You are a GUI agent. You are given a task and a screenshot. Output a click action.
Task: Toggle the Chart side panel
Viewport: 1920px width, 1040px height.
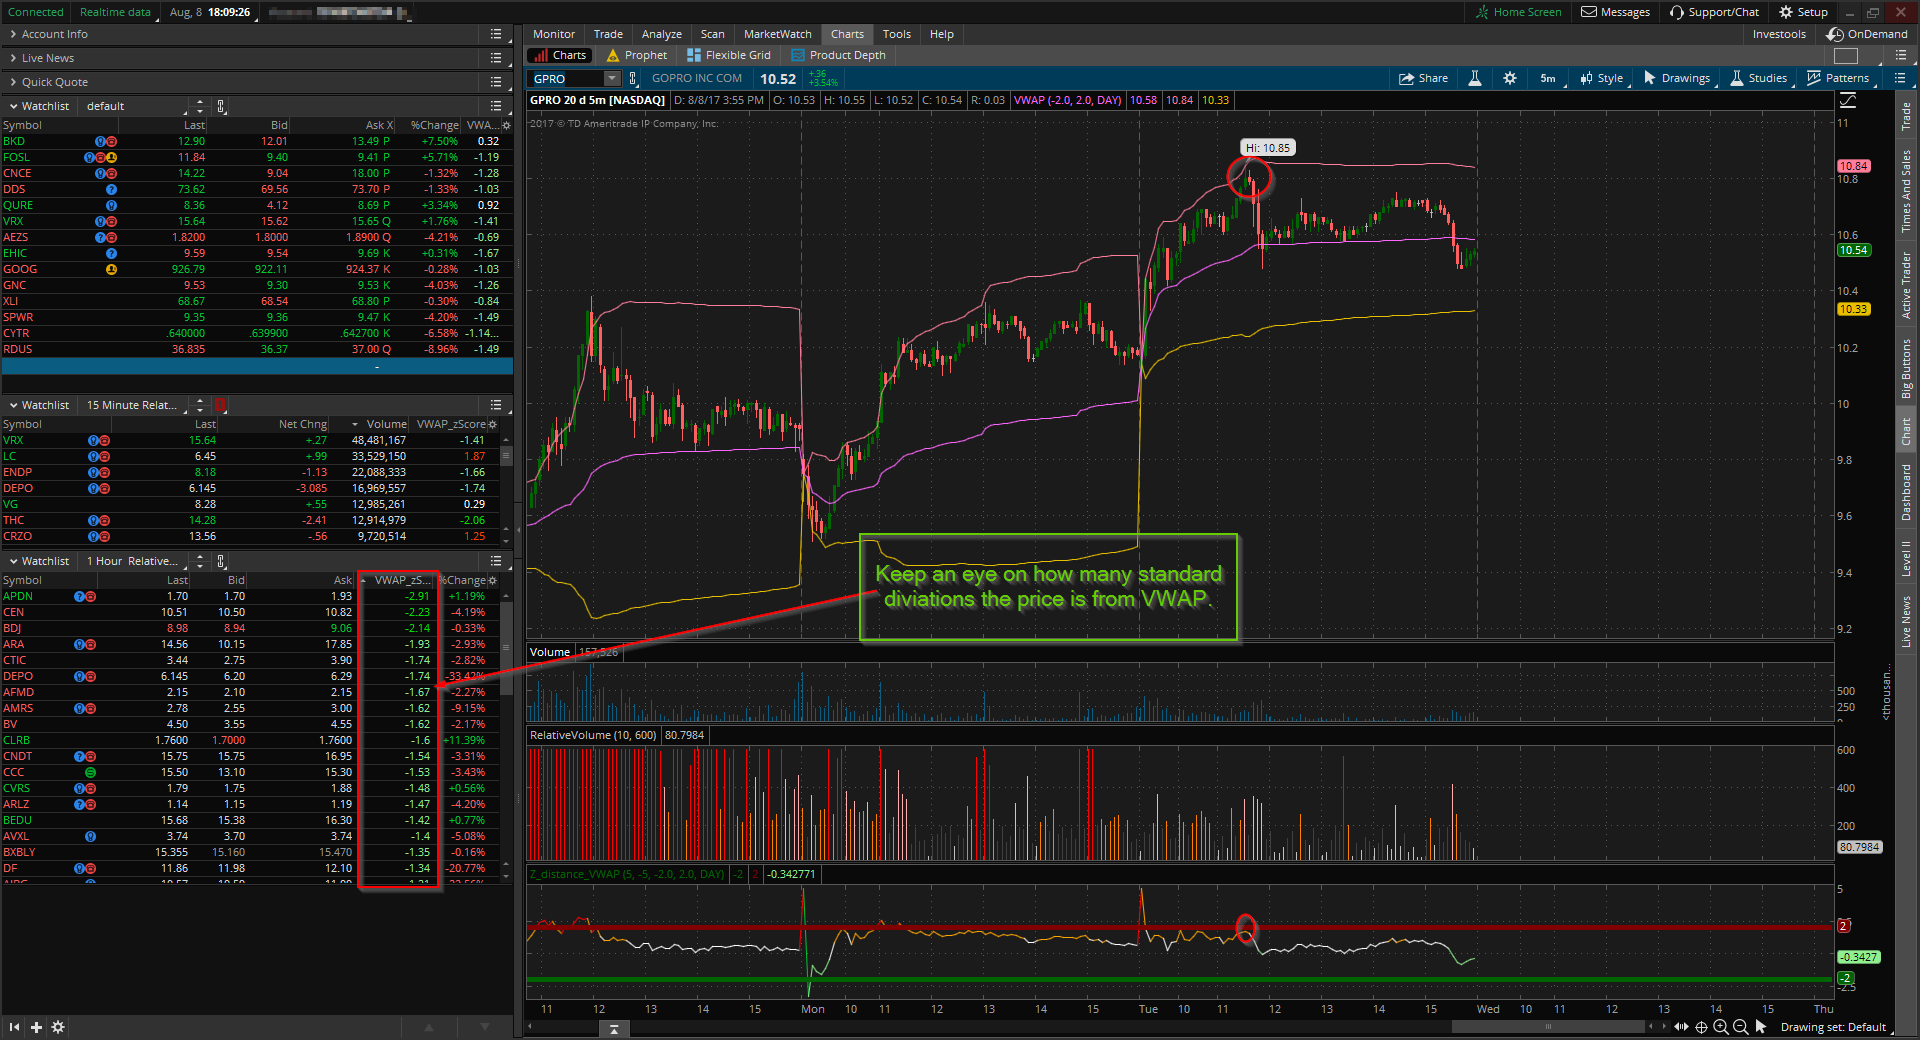1906,432
